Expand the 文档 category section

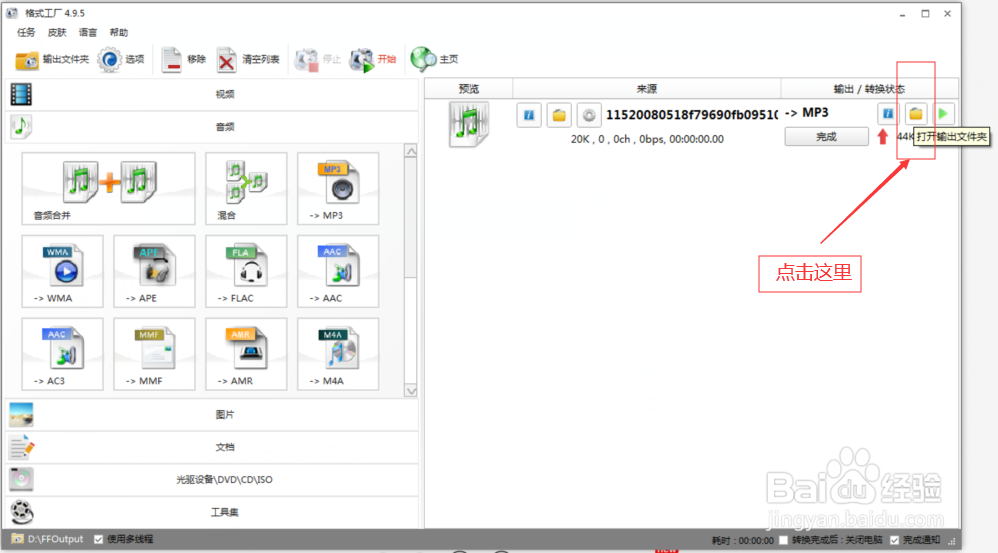[x=212, y=447]
